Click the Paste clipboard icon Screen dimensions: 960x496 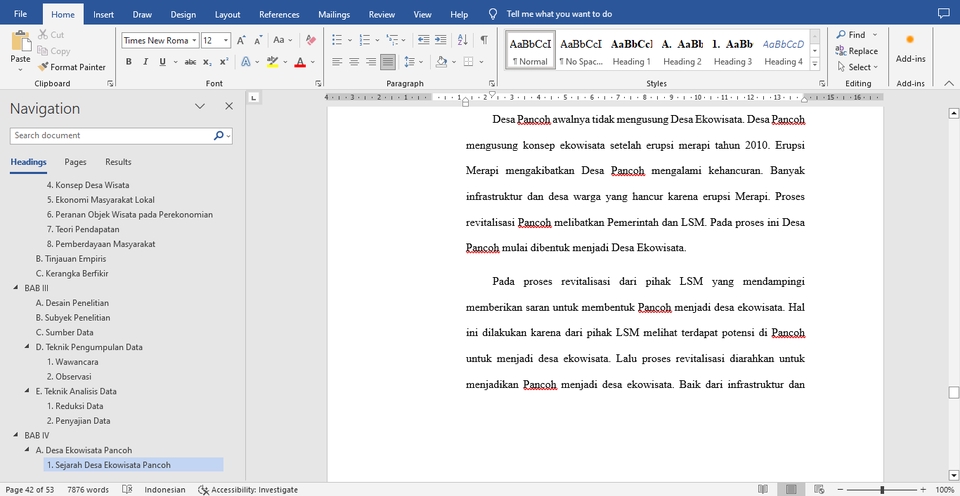(20, 42)
